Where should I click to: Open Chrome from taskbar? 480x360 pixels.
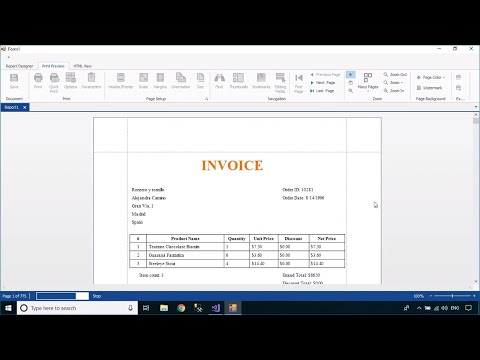pyautogui.click(x=181, y=308)
